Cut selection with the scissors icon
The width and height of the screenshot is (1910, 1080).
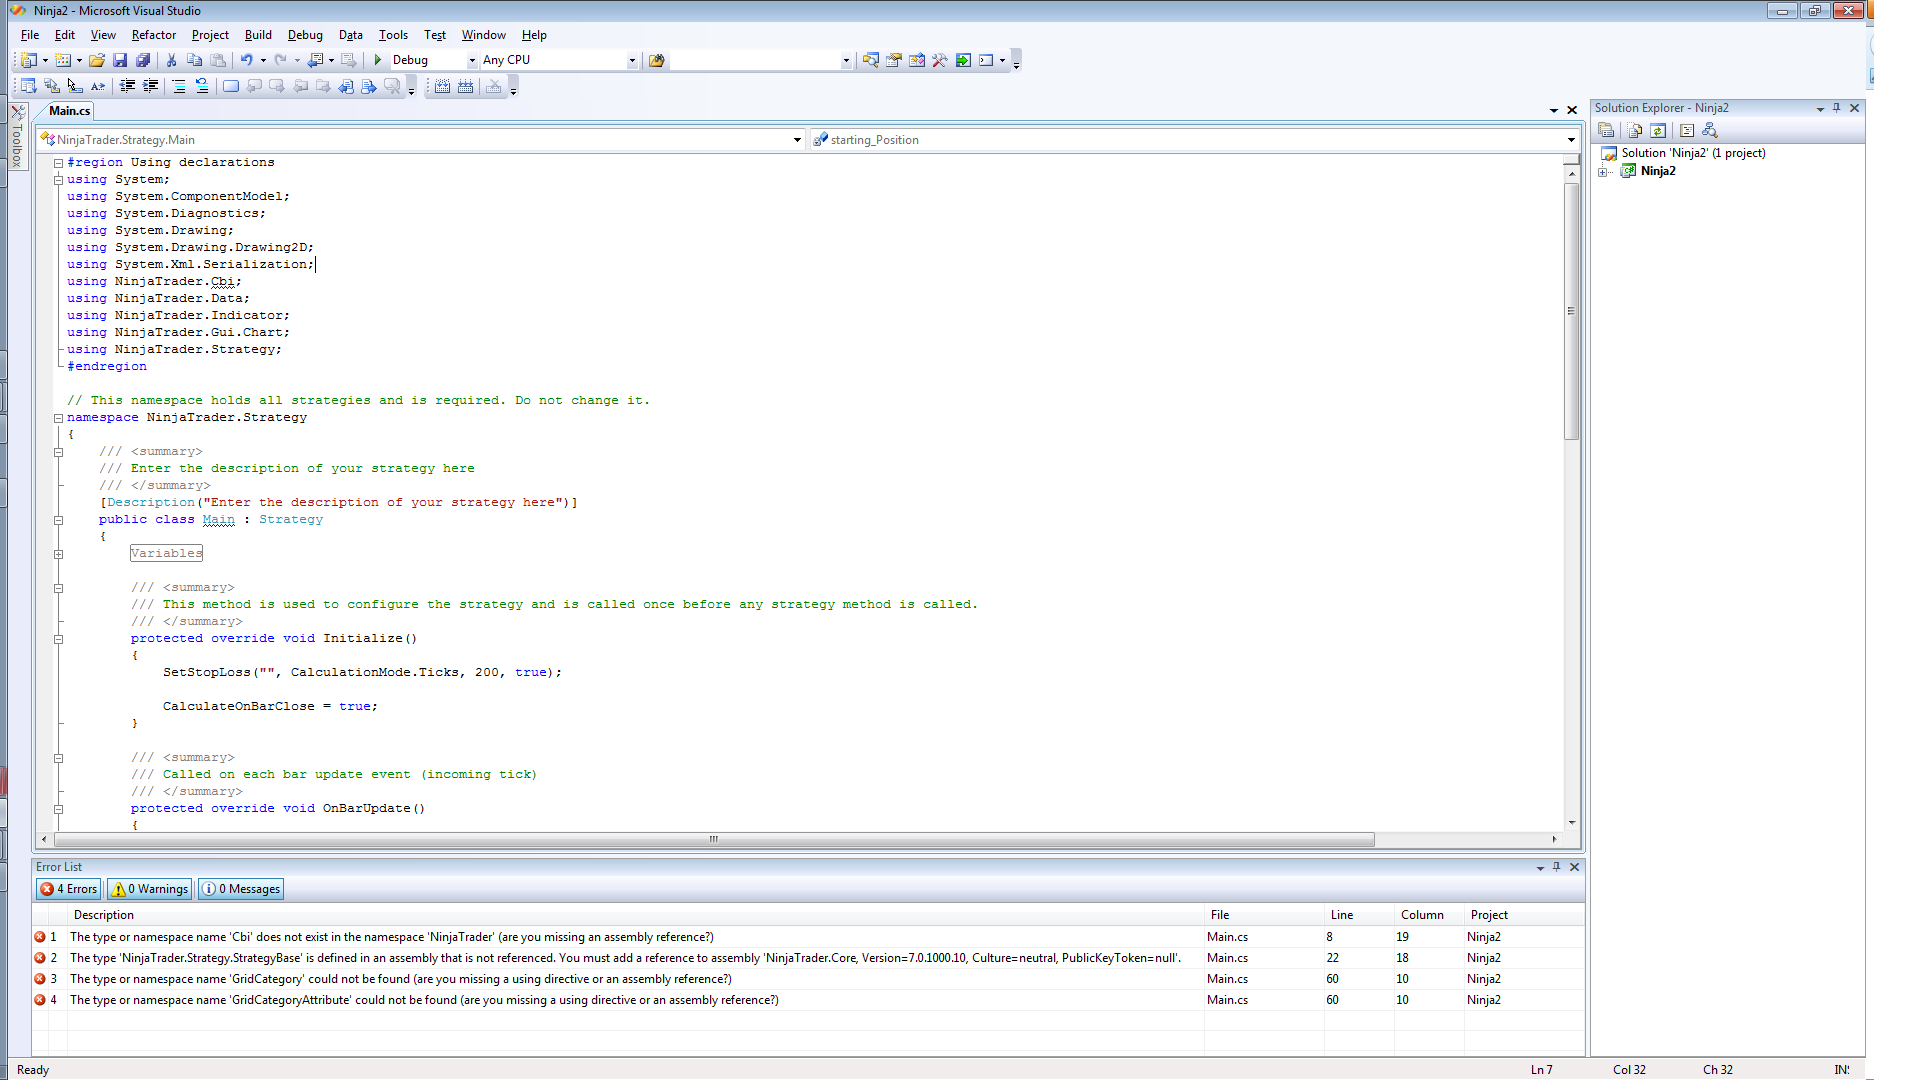click(x=172, y=60)
